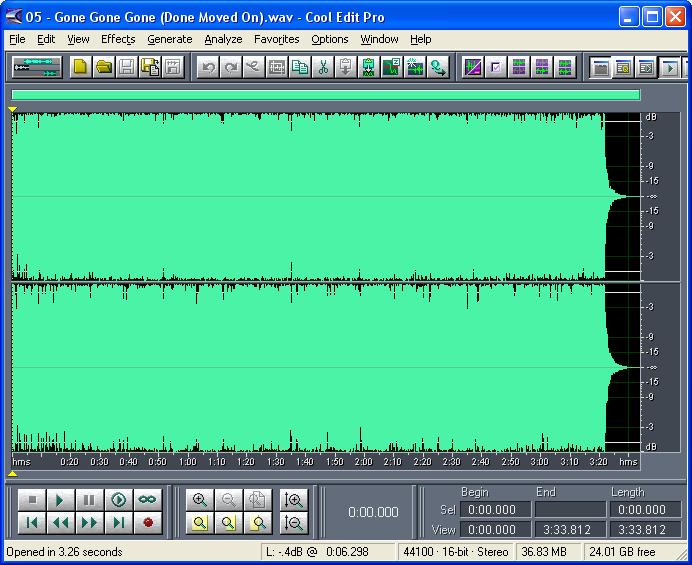Click the Zoom In vertically icon

pos(293,500)
